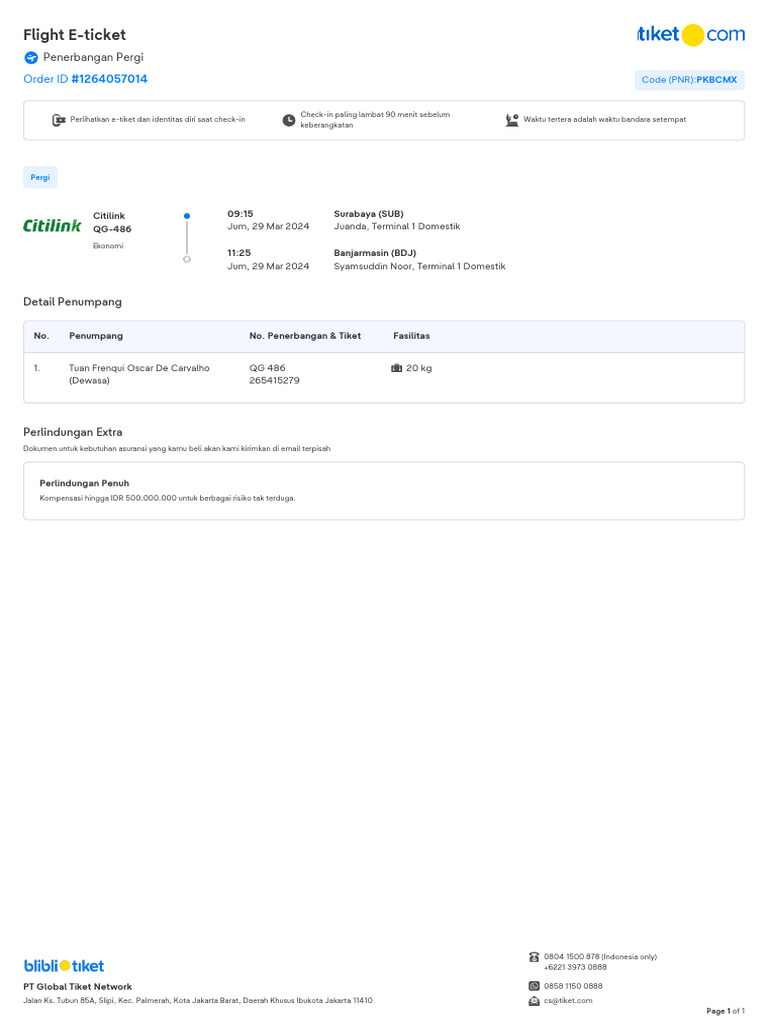Viewport: 768px width, 1024px height.
Task: Click the Penerbangan Pergi label
Action: (x=93, y=57)
